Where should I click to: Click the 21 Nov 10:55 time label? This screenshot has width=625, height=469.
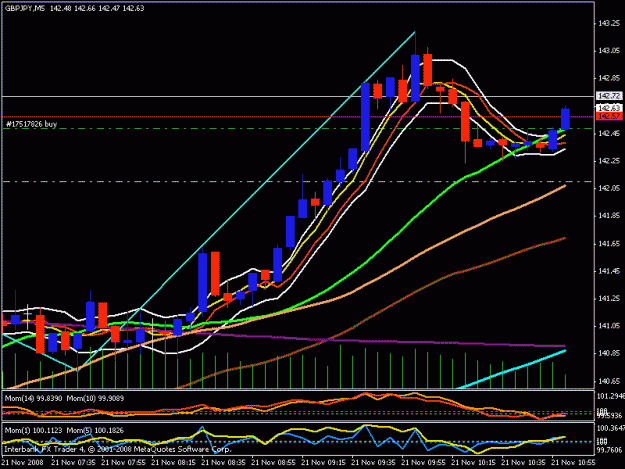[574, 463]
